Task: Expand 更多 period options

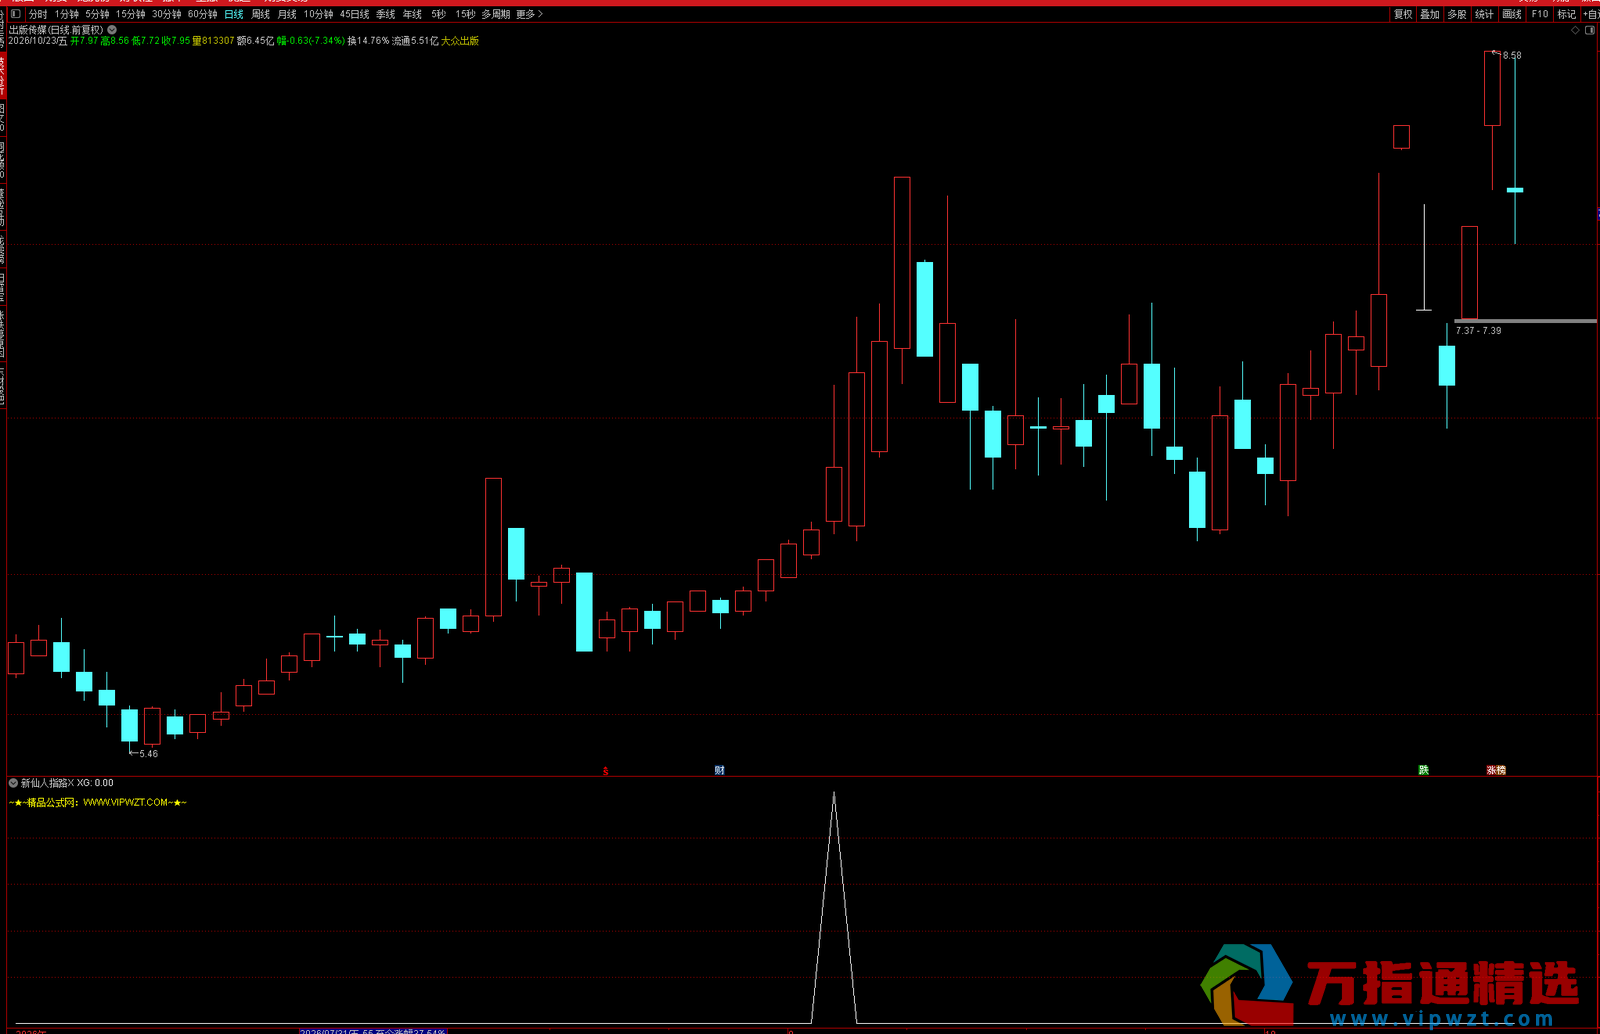Action: 530,14
